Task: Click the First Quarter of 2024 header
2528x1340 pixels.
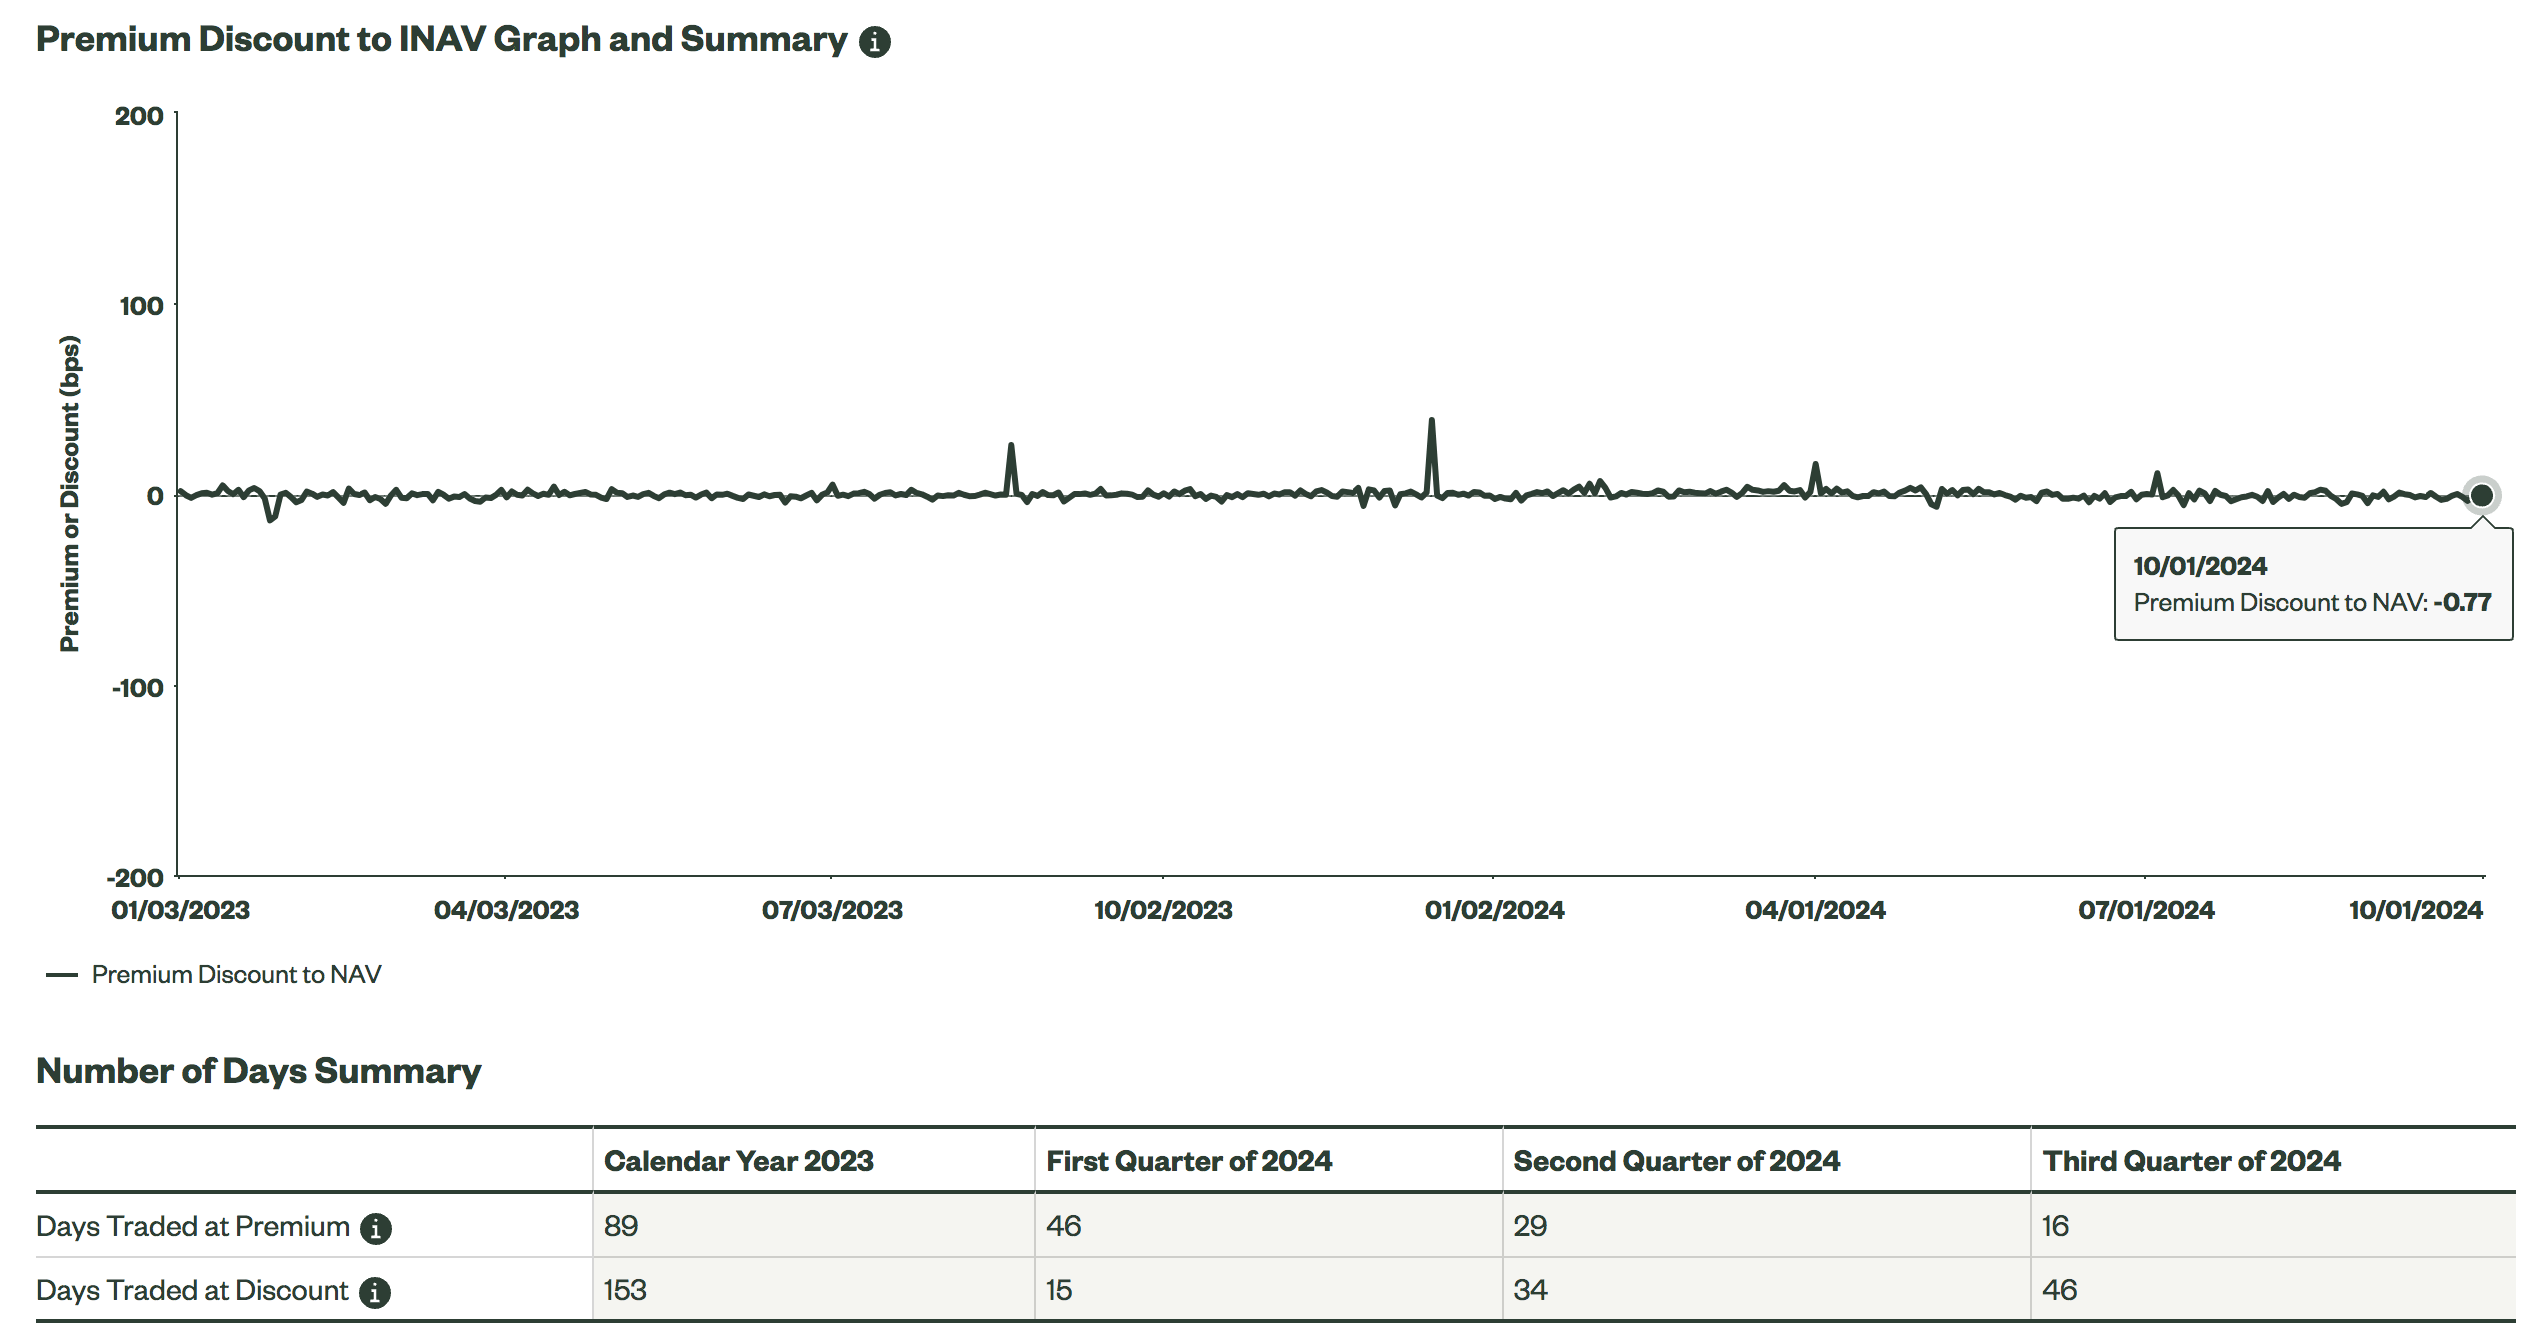Action: coord(1188,1161)
